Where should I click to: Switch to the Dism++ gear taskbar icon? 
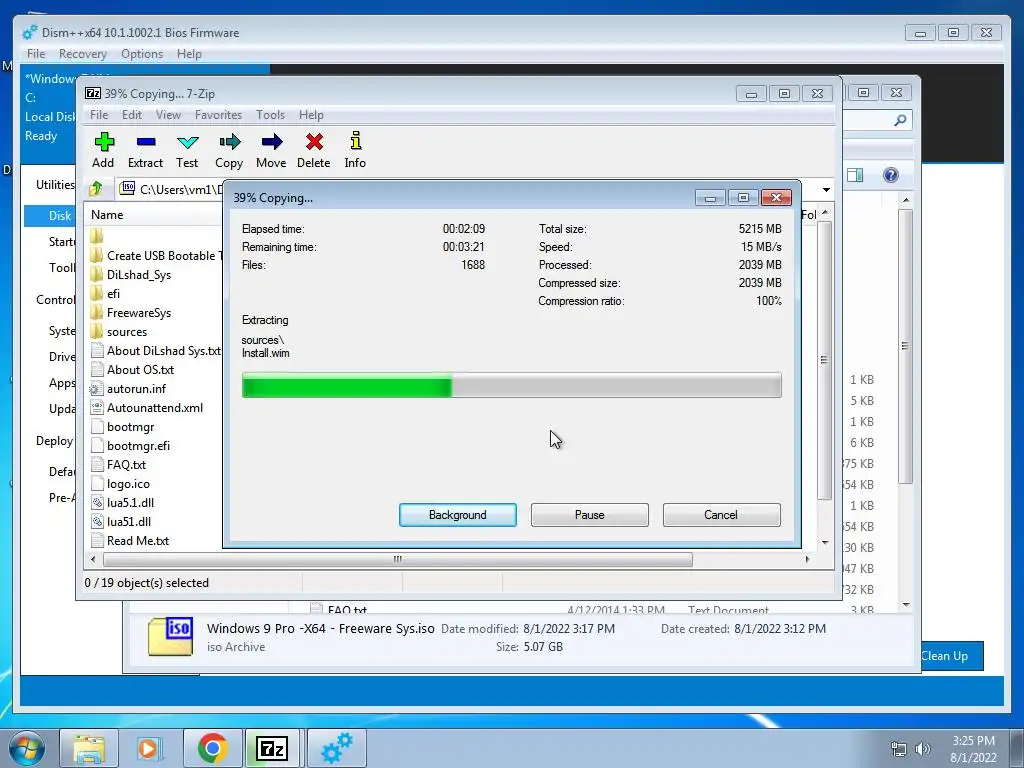[x=336, y=748]
